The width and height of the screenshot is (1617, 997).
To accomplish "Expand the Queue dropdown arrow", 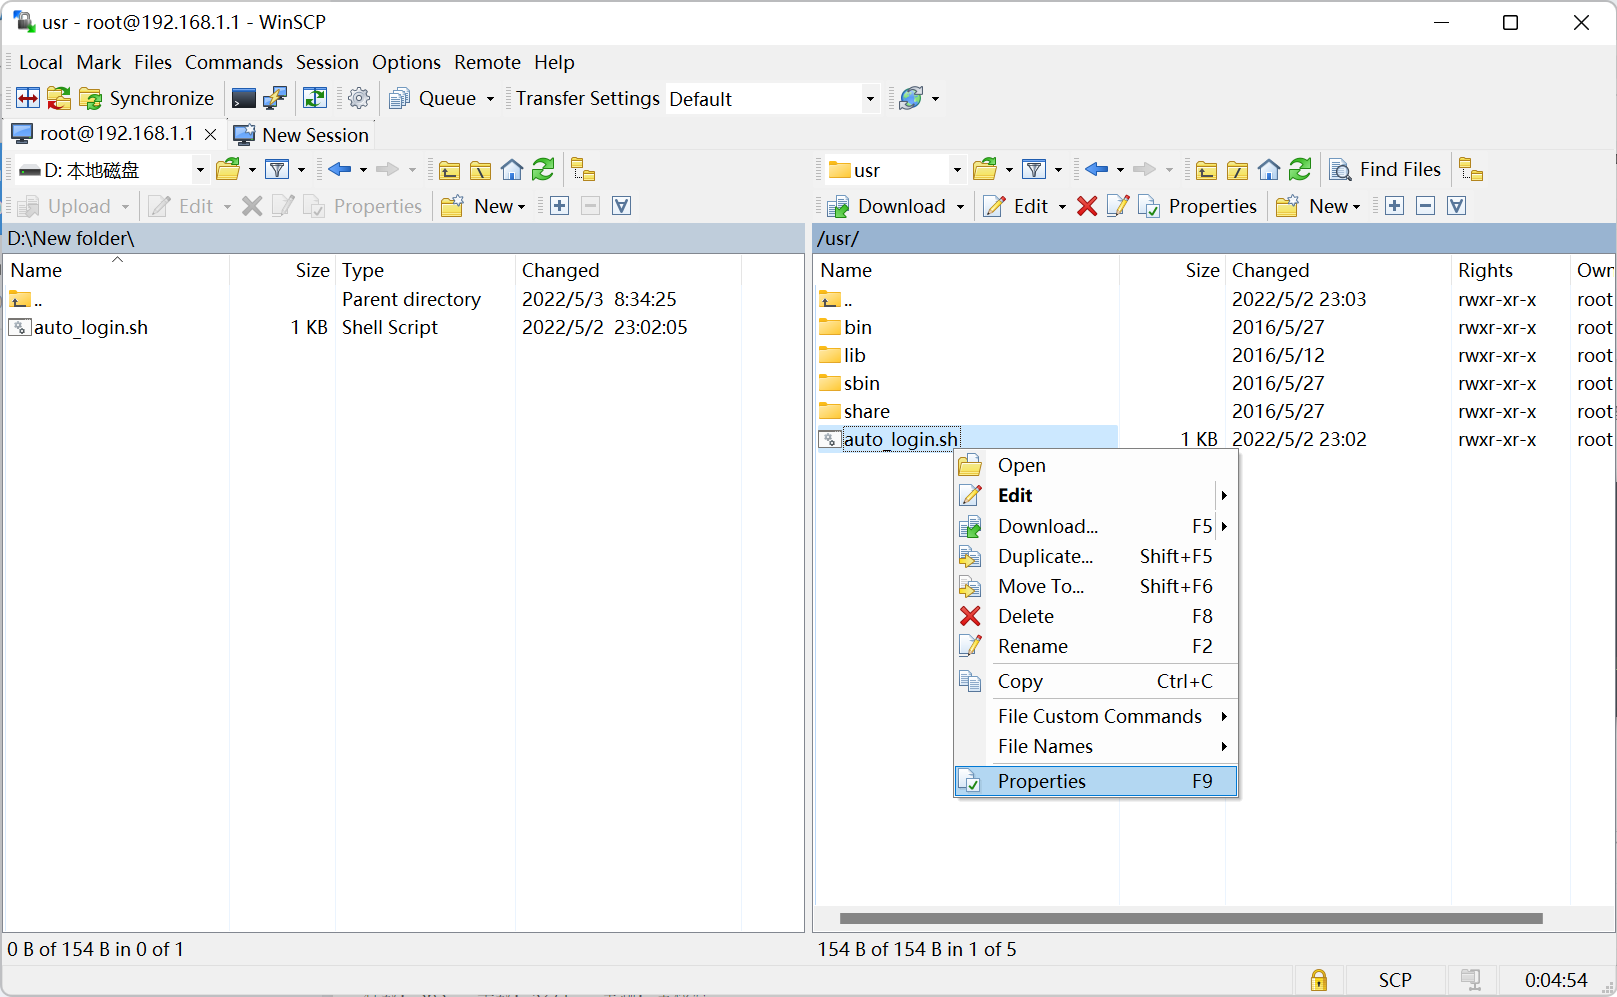I will pyautogui.click(x=490, y=98).
